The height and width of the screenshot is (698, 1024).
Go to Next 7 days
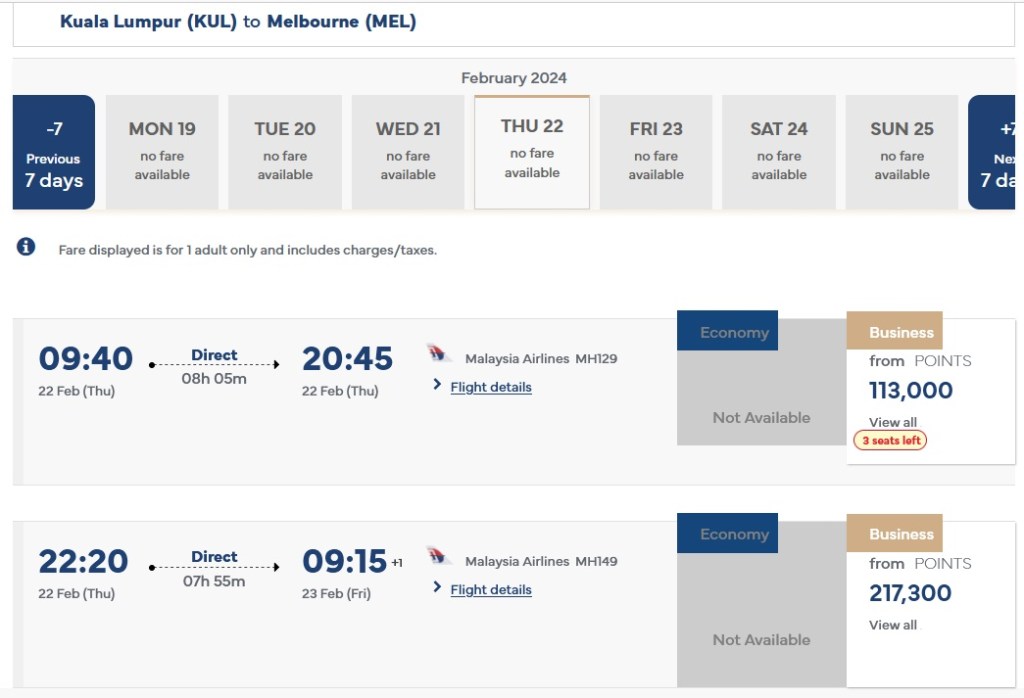pos(996,153)
